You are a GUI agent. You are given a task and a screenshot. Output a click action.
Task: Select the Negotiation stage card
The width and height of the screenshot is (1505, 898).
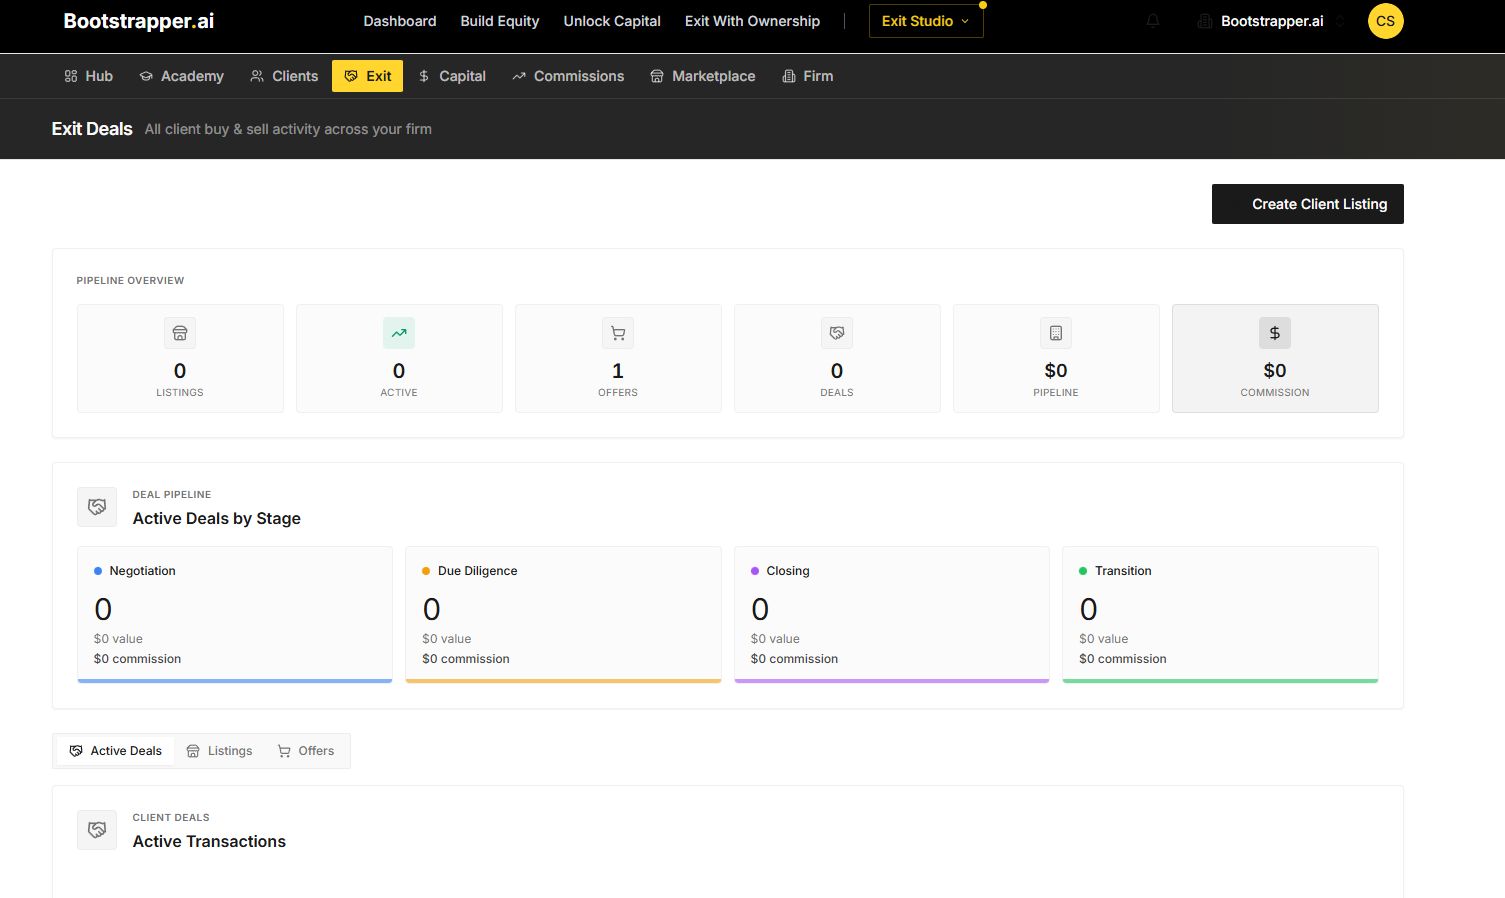[235, 614]
